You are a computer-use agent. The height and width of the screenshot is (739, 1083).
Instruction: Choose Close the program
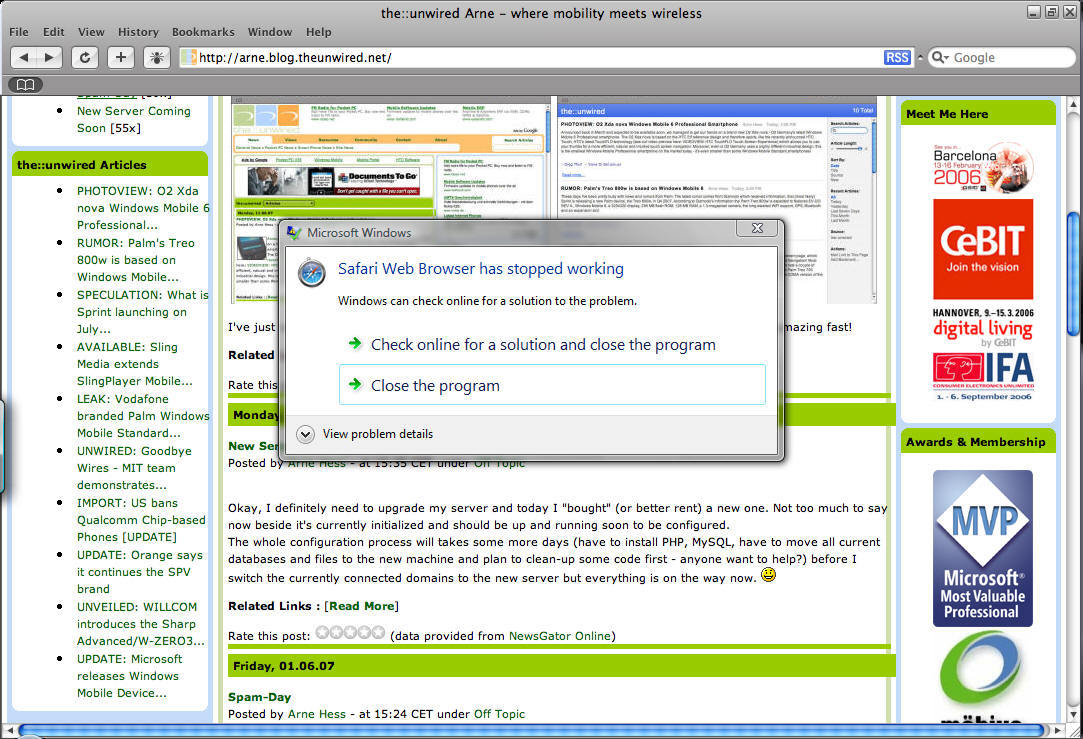coord(435,385)
